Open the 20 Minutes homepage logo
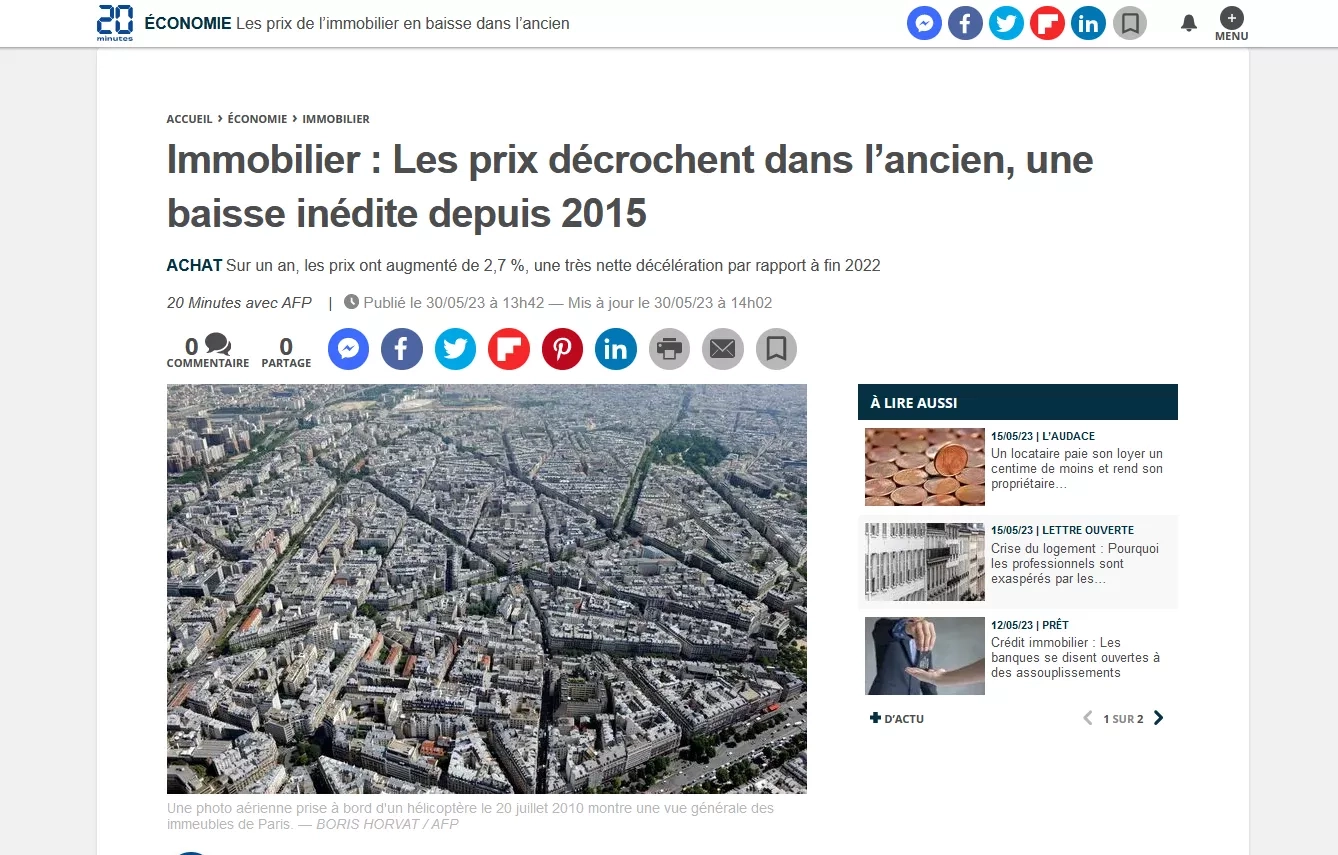Image resolution: width=1338 pixels, height=855 pixels. [x=115, y=22]
